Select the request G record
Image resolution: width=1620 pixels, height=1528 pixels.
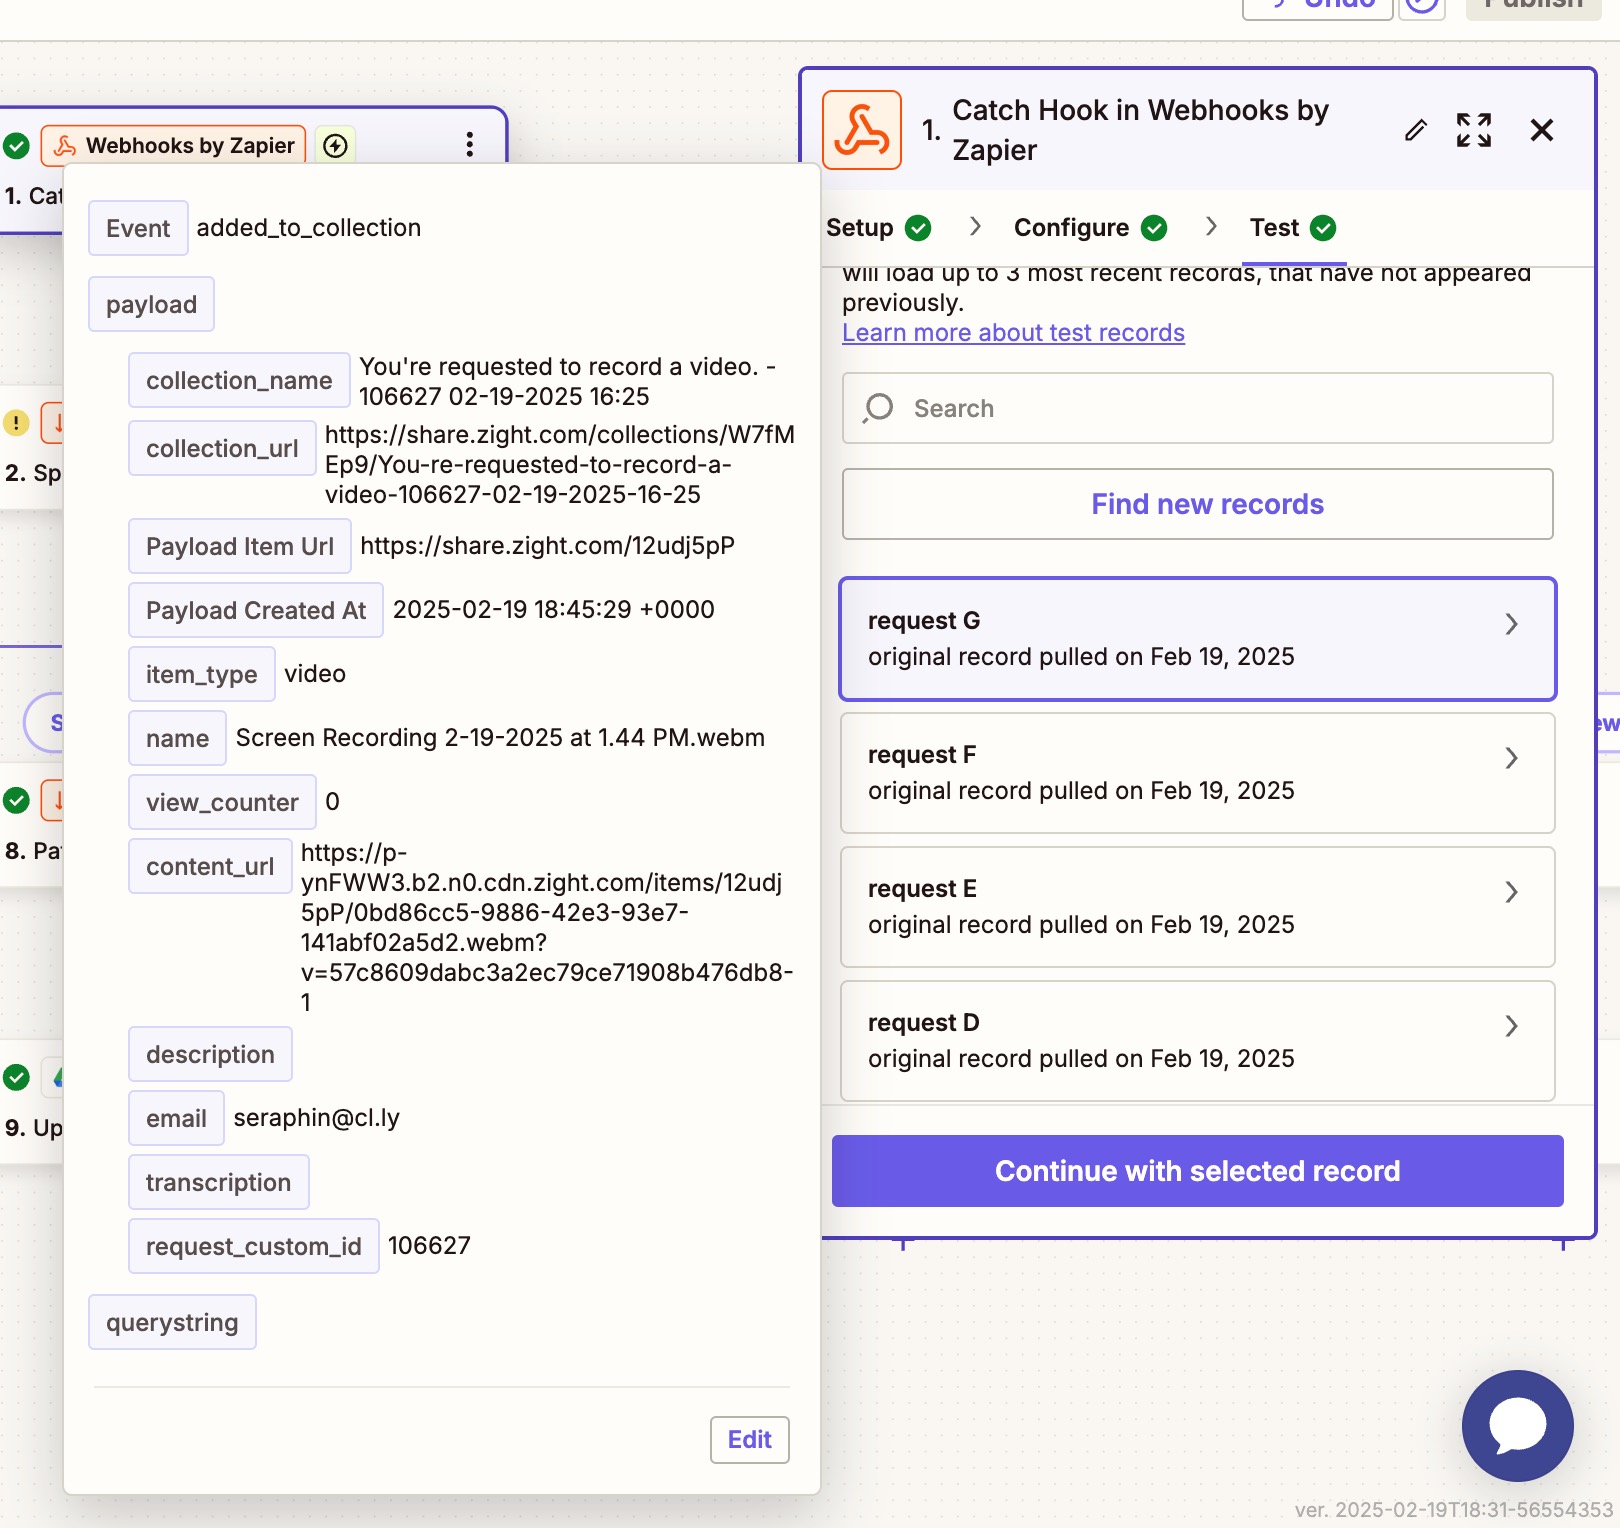tap(1198, 639)
